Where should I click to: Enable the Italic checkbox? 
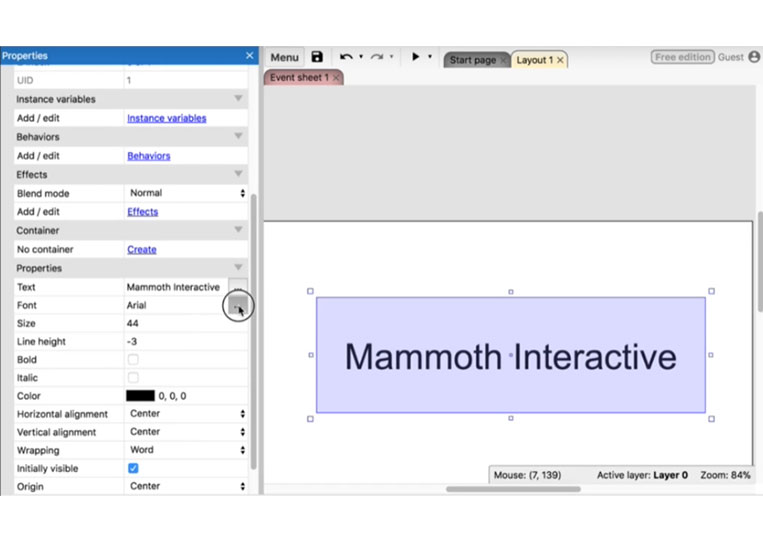click(133, 378)
